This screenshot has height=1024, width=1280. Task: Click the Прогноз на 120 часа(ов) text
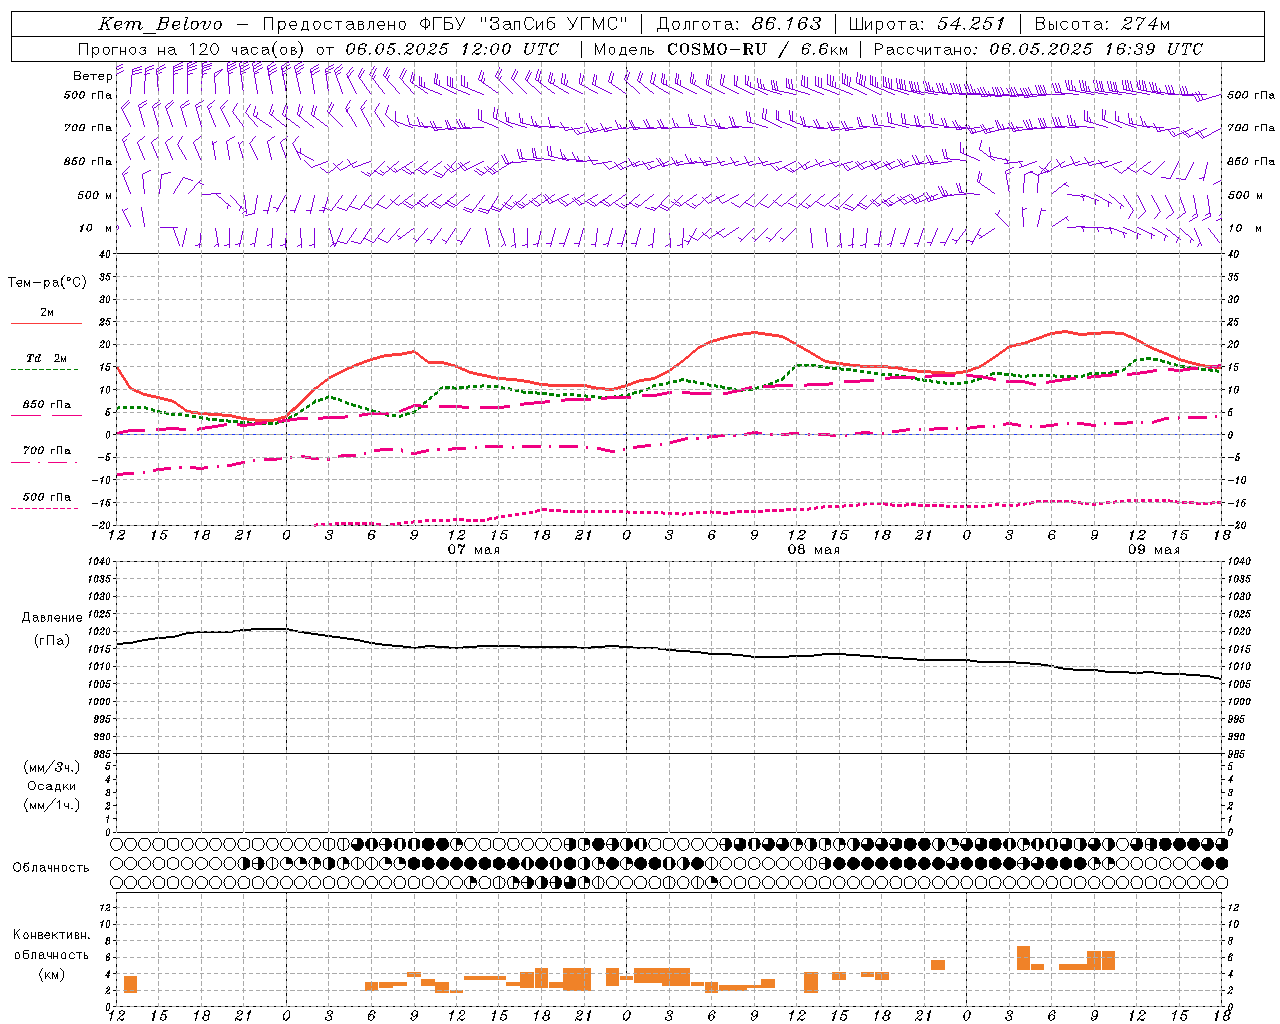tap(192, 49)
